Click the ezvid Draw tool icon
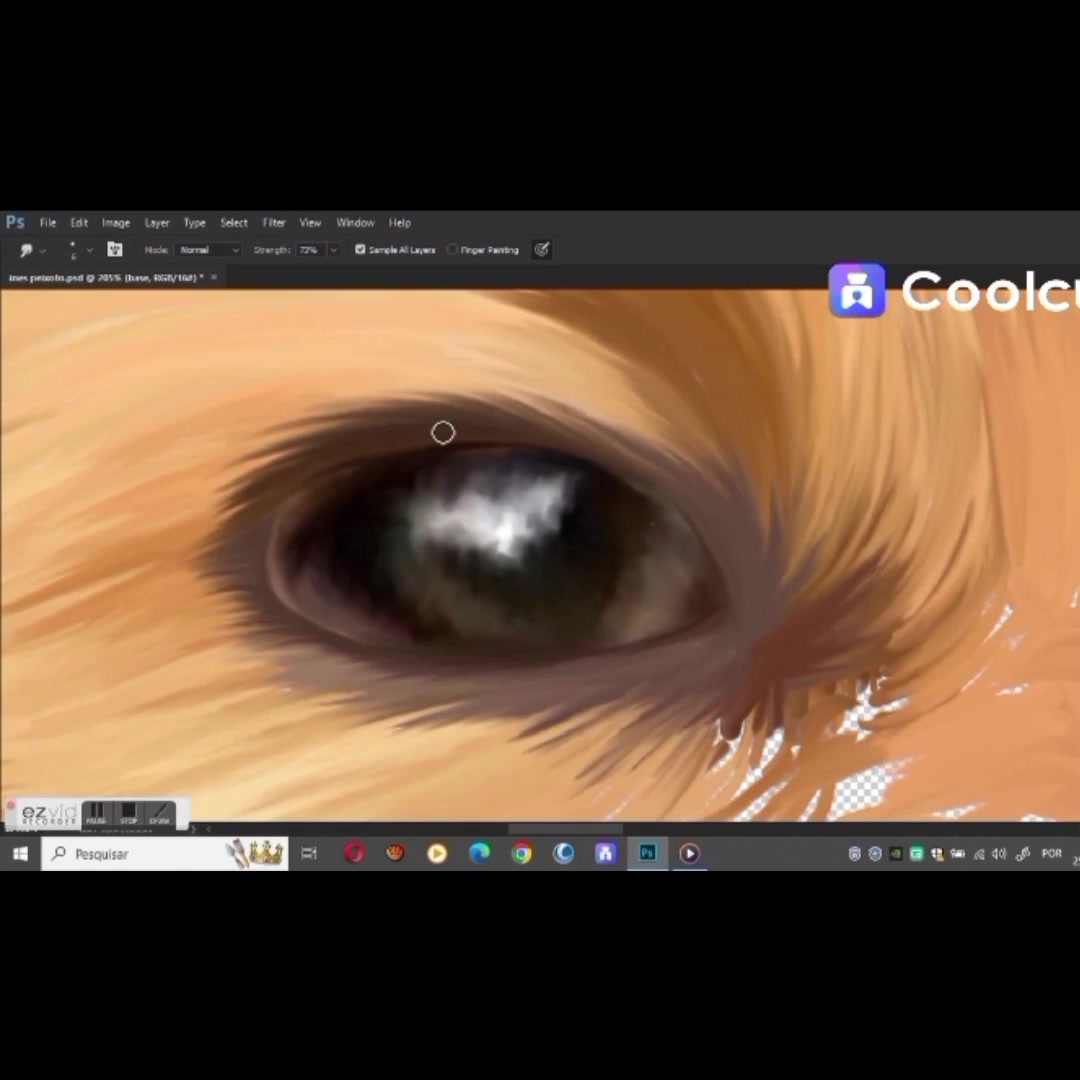Screen dimensions: 1080x1080 (160, 813)
